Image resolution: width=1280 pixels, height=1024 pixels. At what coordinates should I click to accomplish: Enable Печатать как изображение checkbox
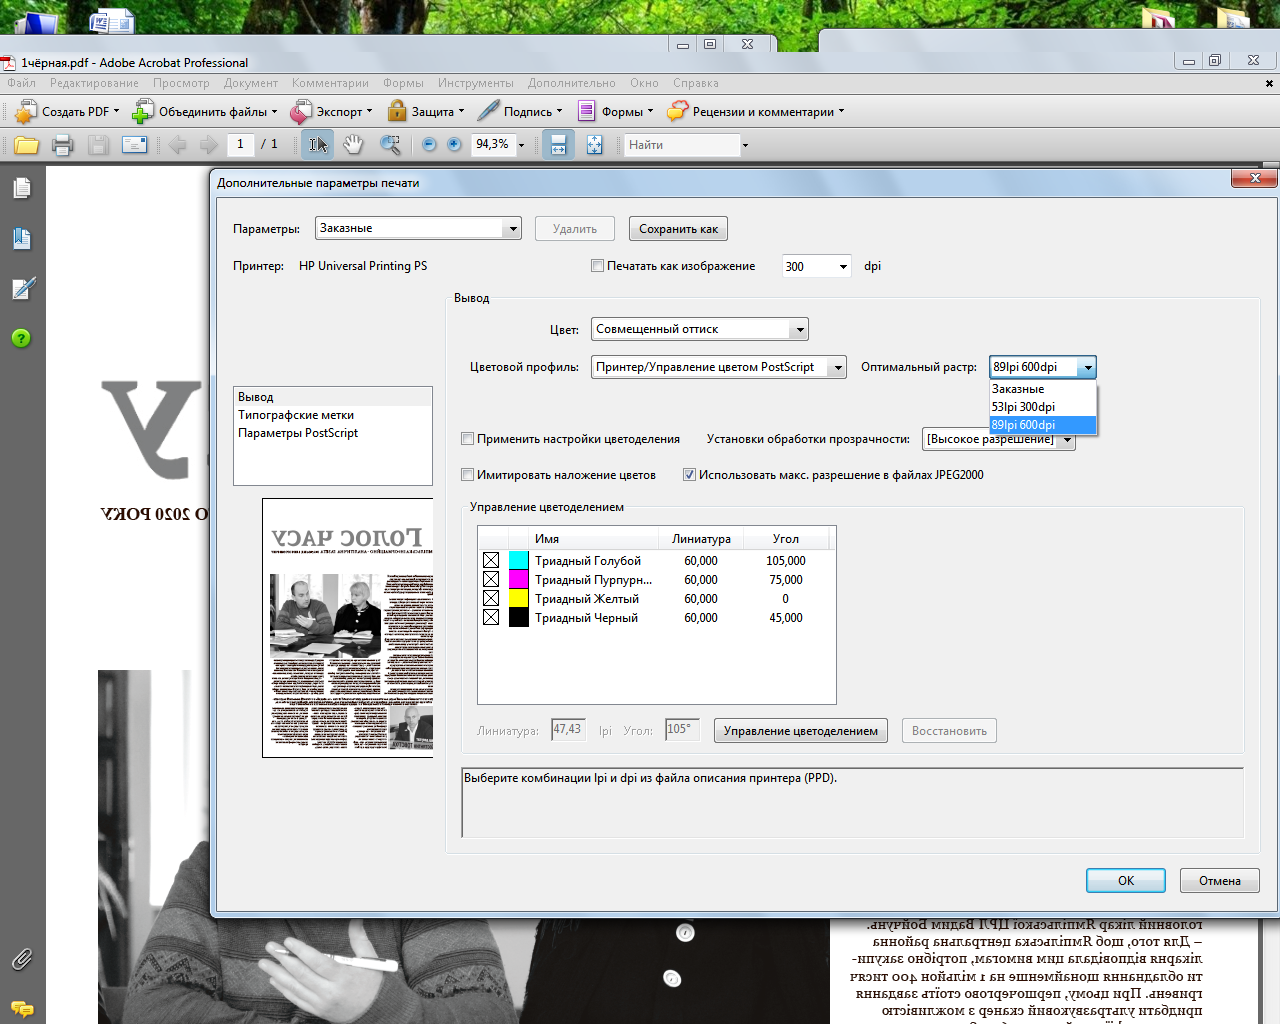[x=598, y=266]
